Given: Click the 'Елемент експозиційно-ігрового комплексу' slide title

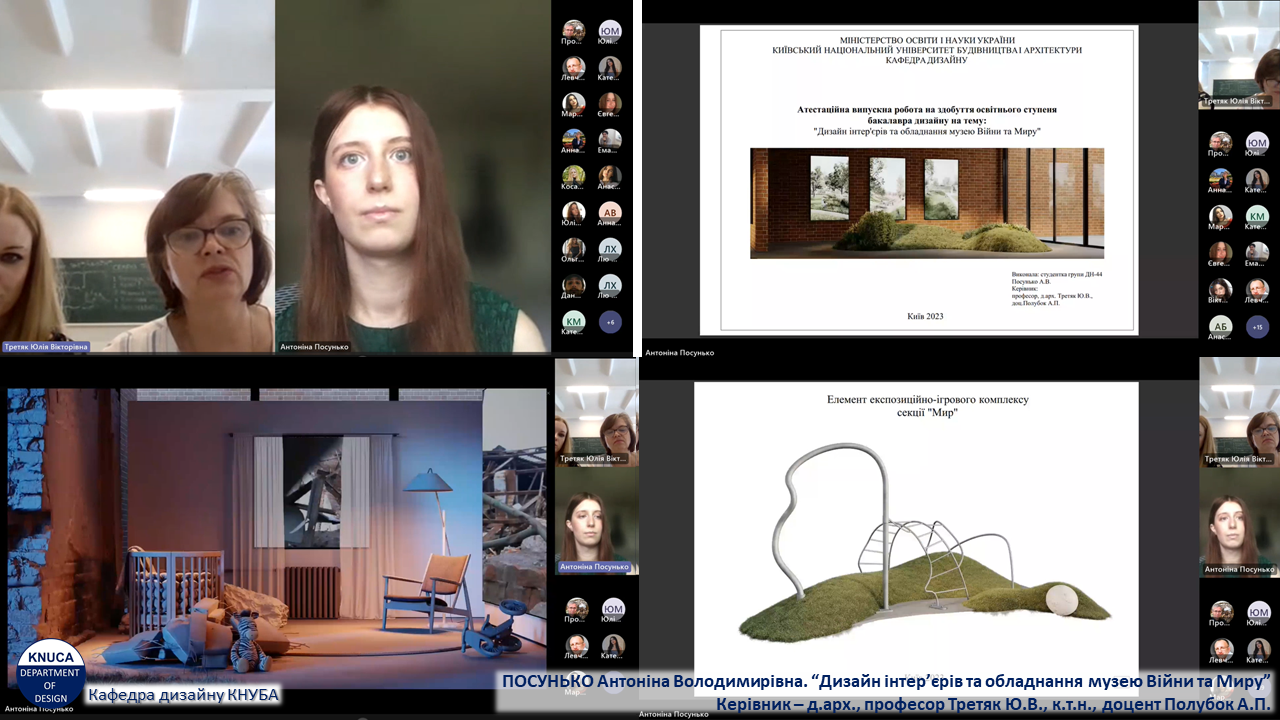Looking at the screenshot, I should [927, 399].
